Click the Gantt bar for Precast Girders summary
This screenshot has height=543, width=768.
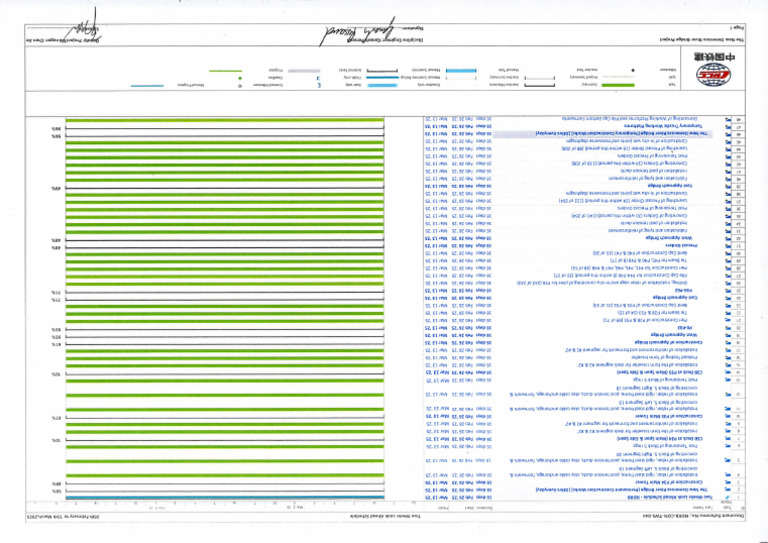224,247
